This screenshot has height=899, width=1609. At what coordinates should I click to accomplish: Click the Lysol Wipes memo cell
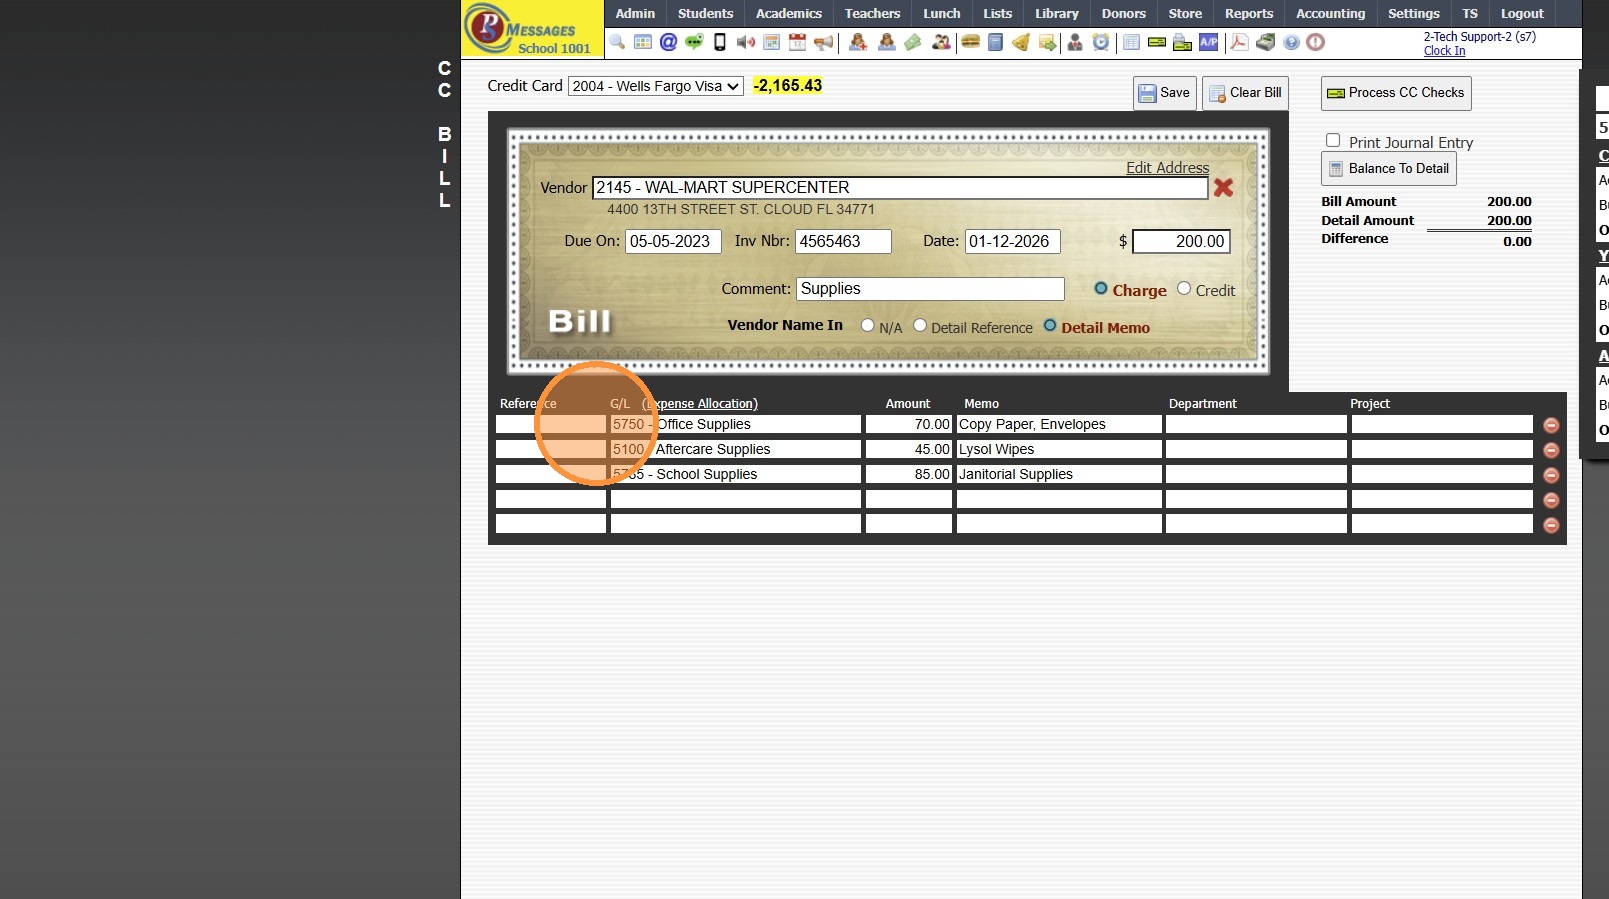pos(1059,449)
